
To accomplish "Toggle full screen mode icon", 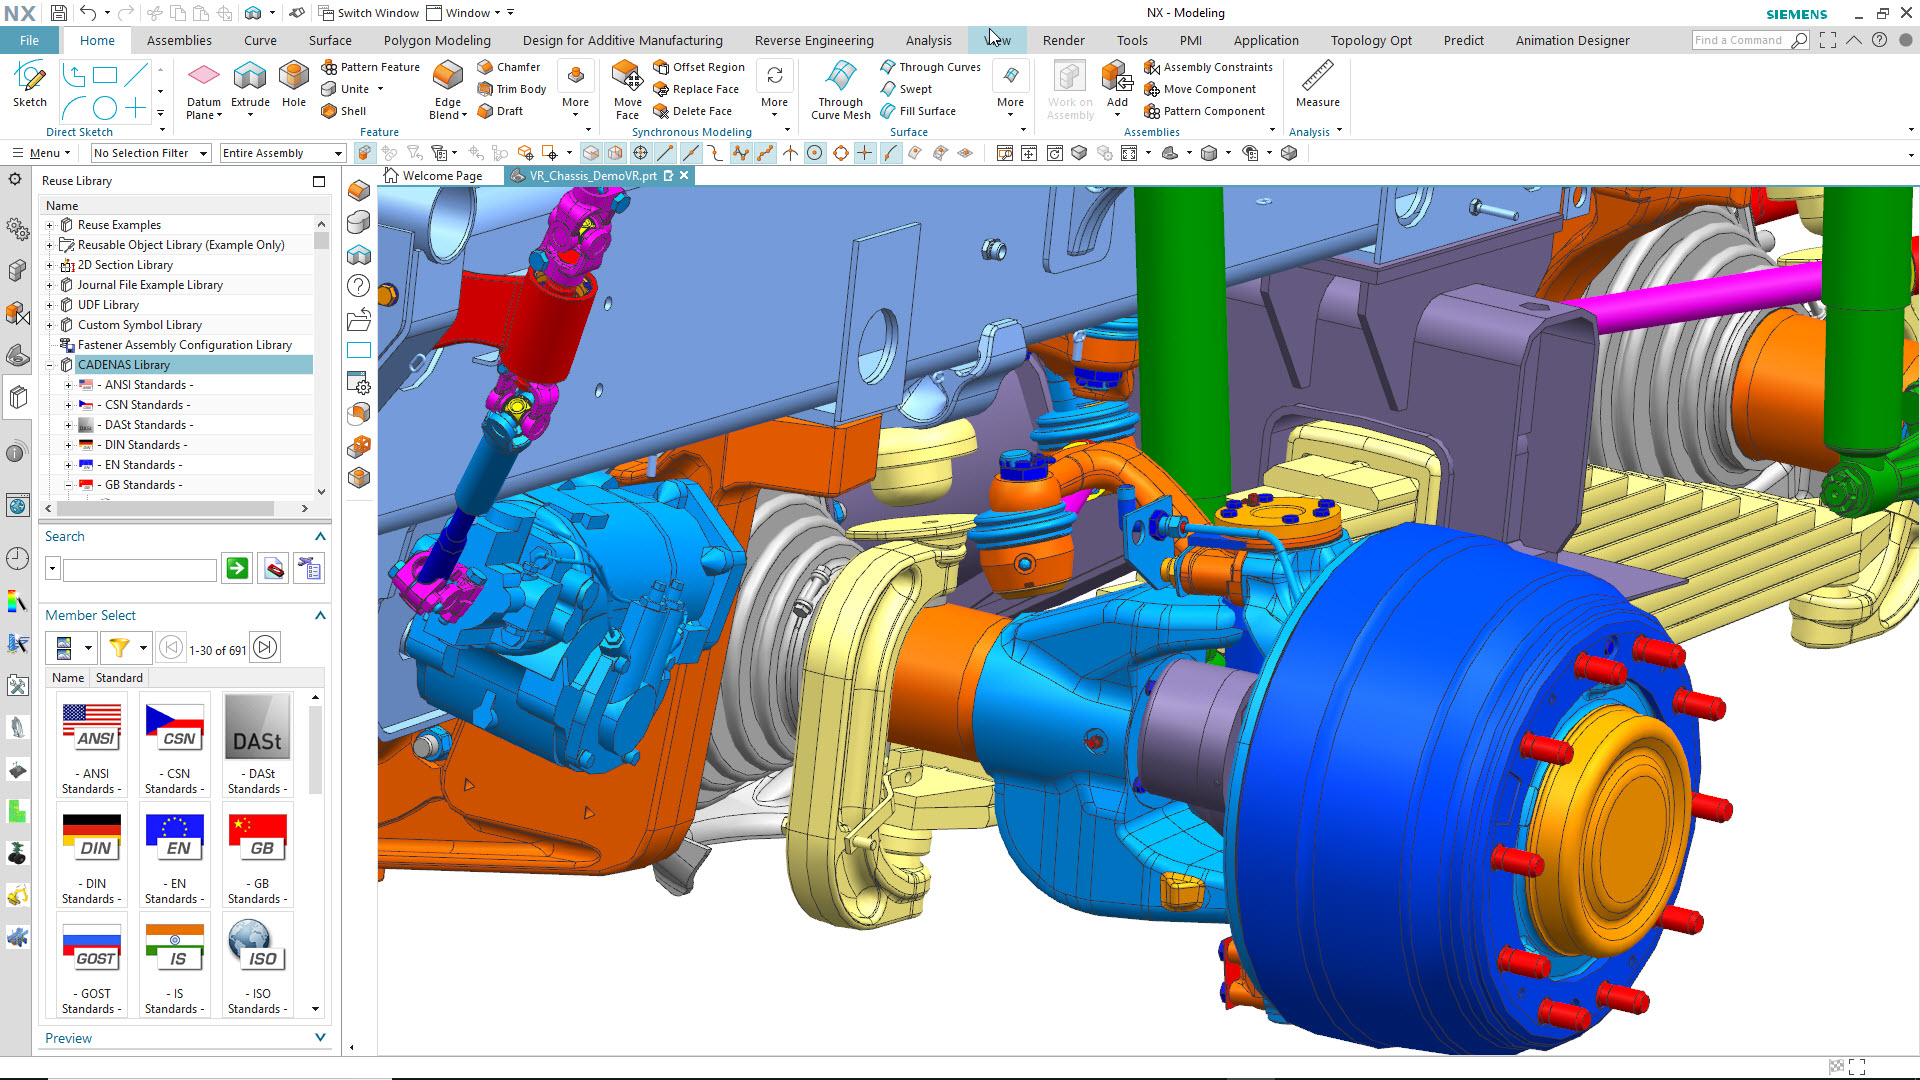I will [1828, 40].
